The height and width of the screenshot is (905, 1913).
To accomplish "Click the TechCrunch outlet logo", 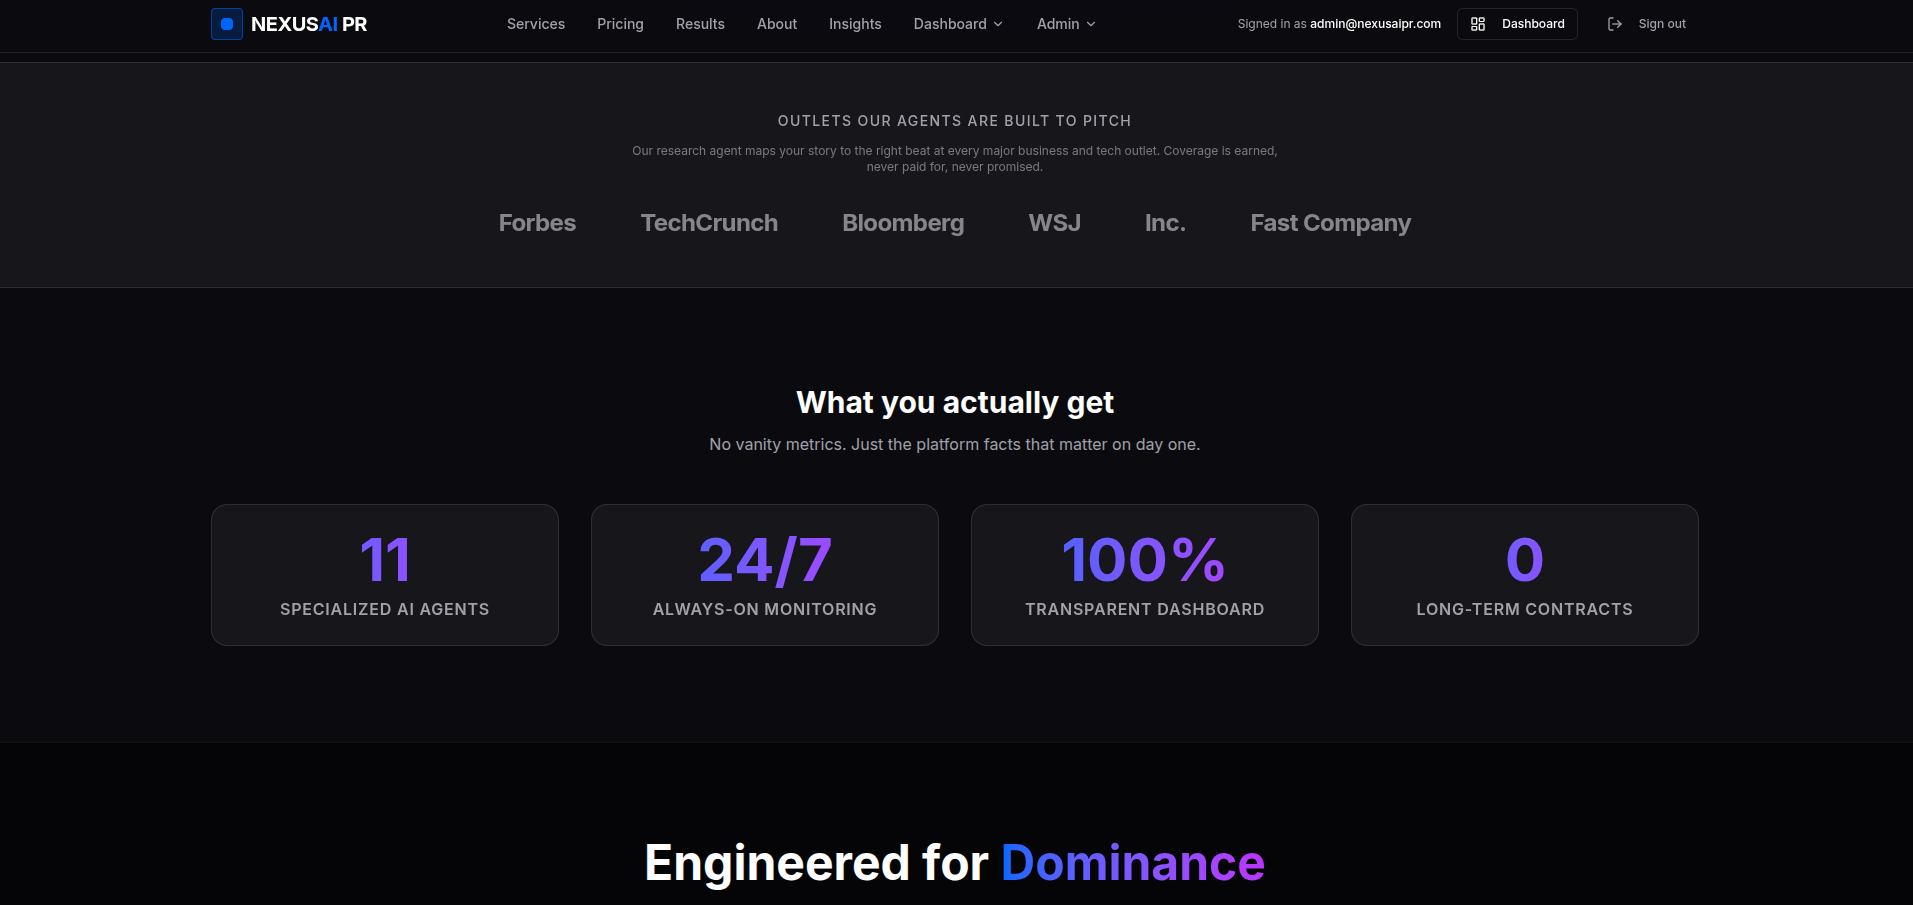I will [709, 223].
